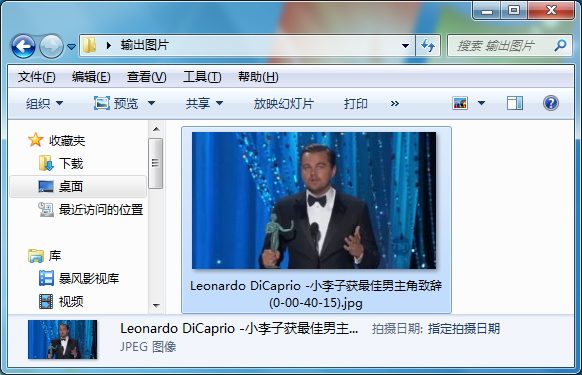Click the 预览 toolbar button
Image resolution: width=582 pixels, height=375 pixels.
pyautogui.click(x=116, y=103)
